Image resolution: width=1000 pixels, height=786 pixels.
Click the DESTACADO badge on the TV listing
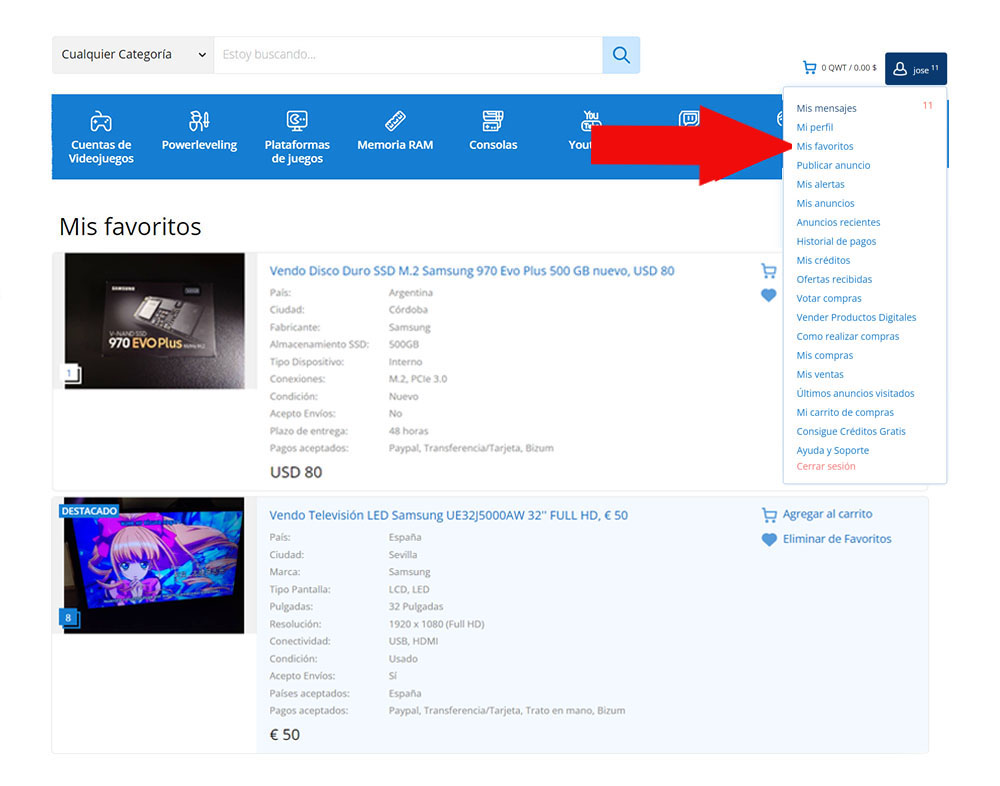click(89, 511)
